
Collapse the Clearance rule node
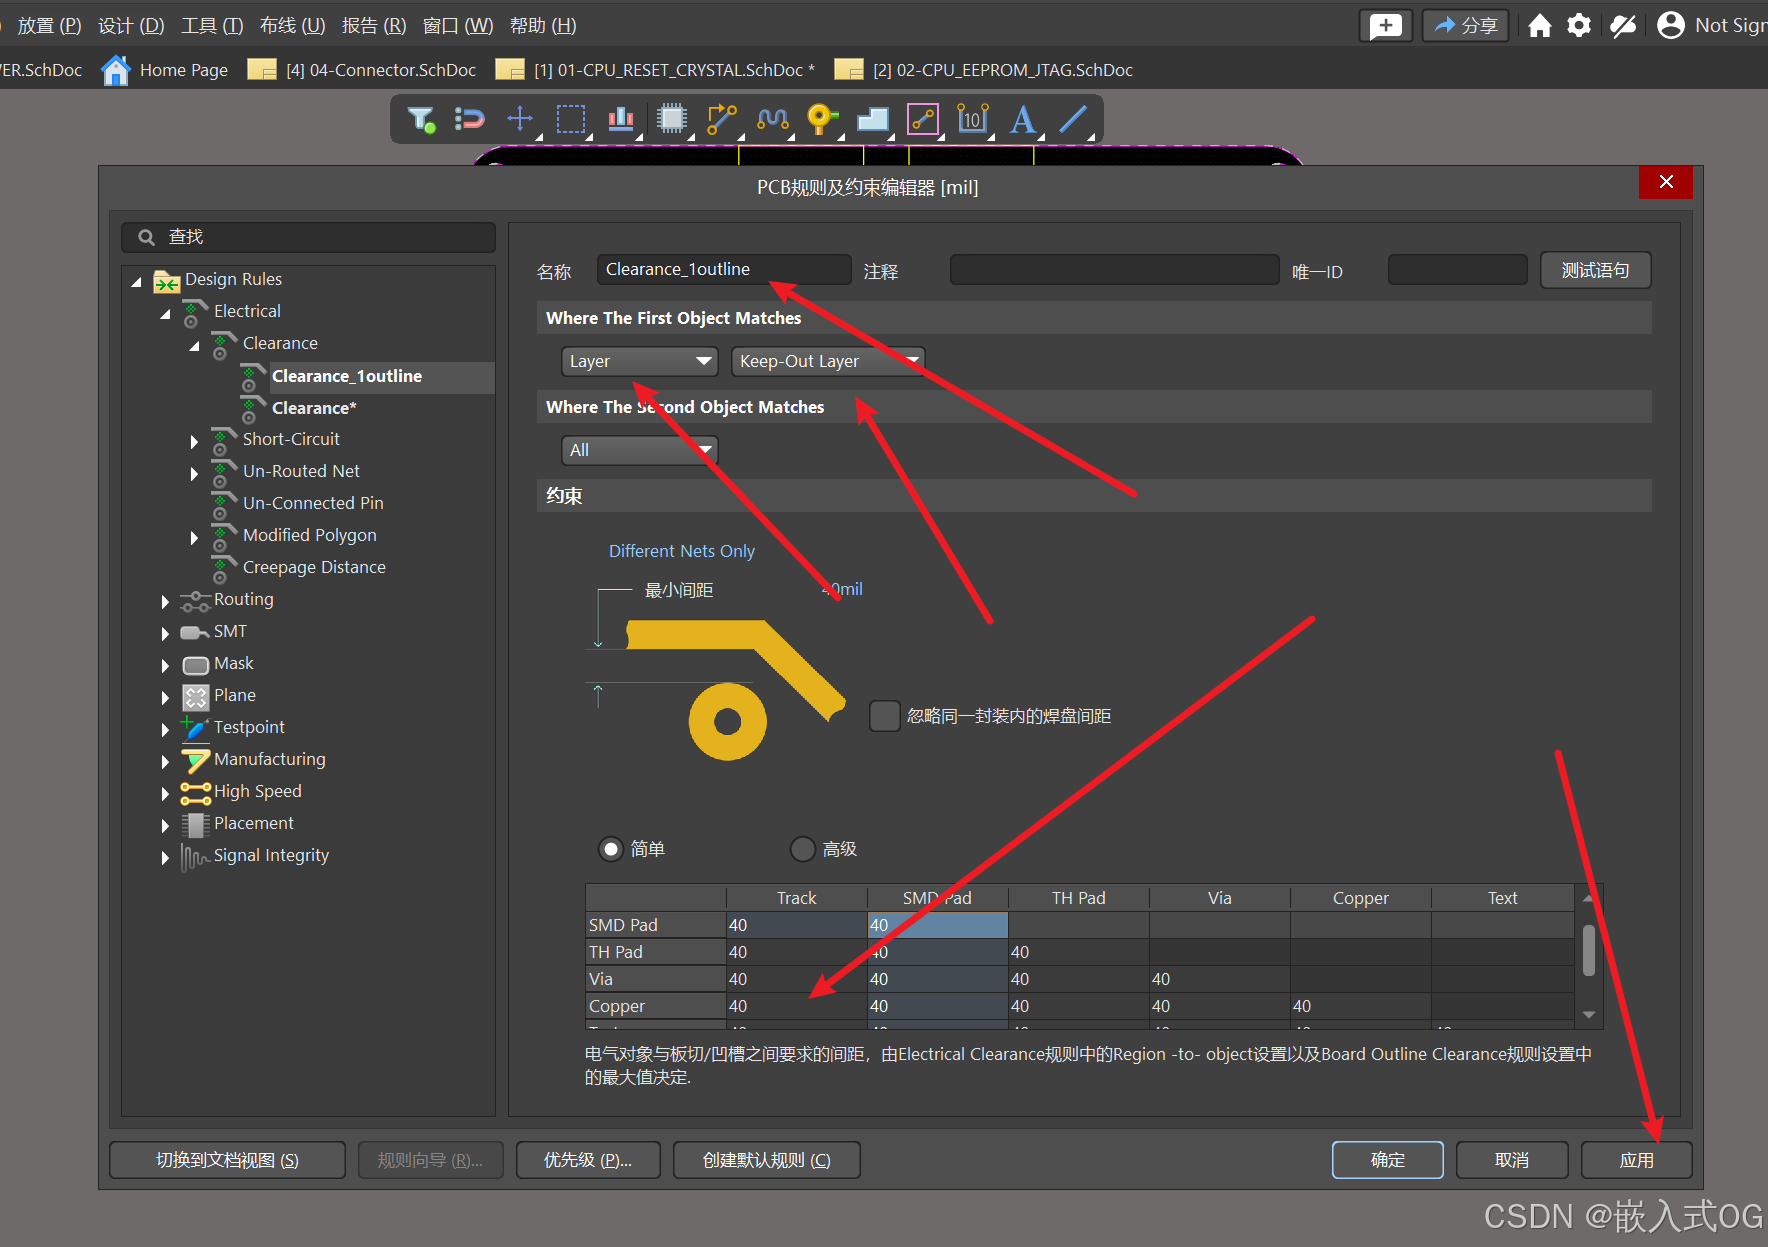click(194, 346)
